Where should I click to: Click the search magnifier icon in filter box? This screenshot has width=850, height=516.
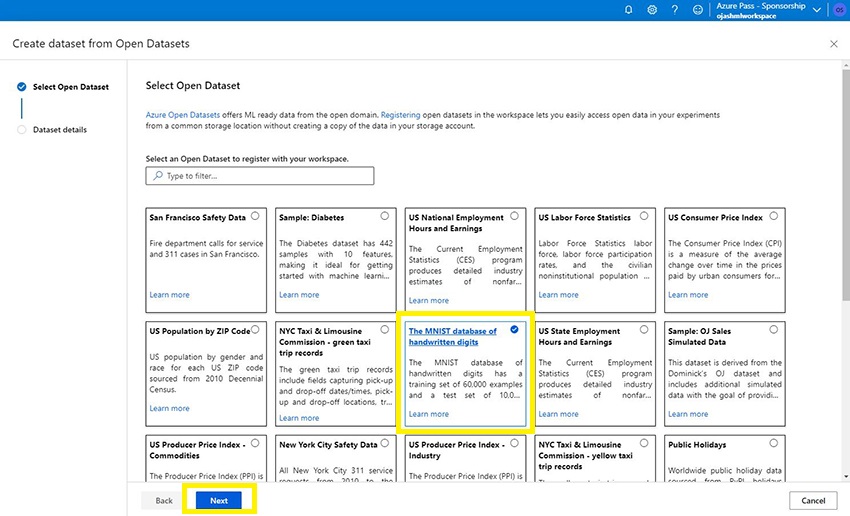tap(158, 176)
